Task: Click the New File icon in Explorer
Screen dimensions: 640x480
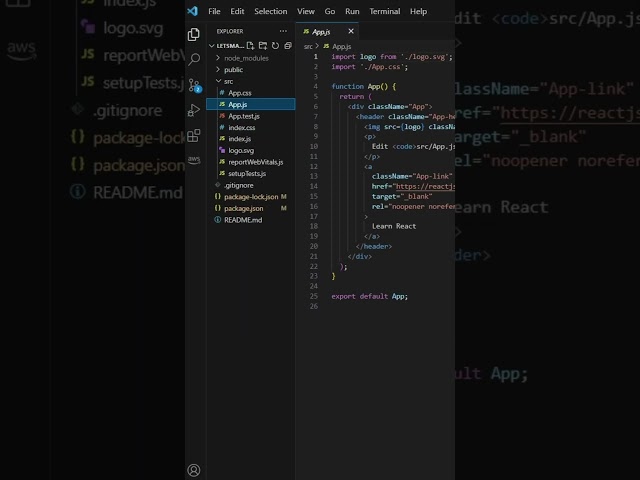Action: pyautogui.click(x=250, y=45)
